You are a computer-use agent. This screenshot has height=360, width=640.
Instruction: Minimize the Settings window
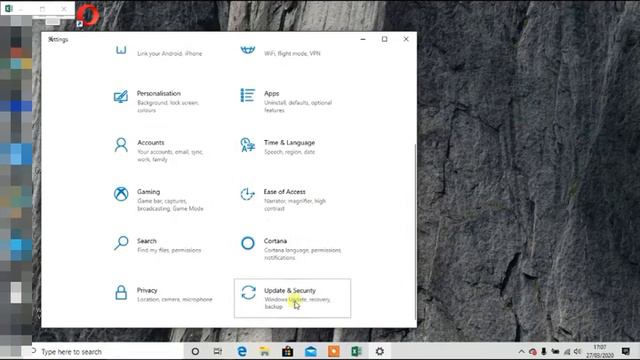[363, 39]
